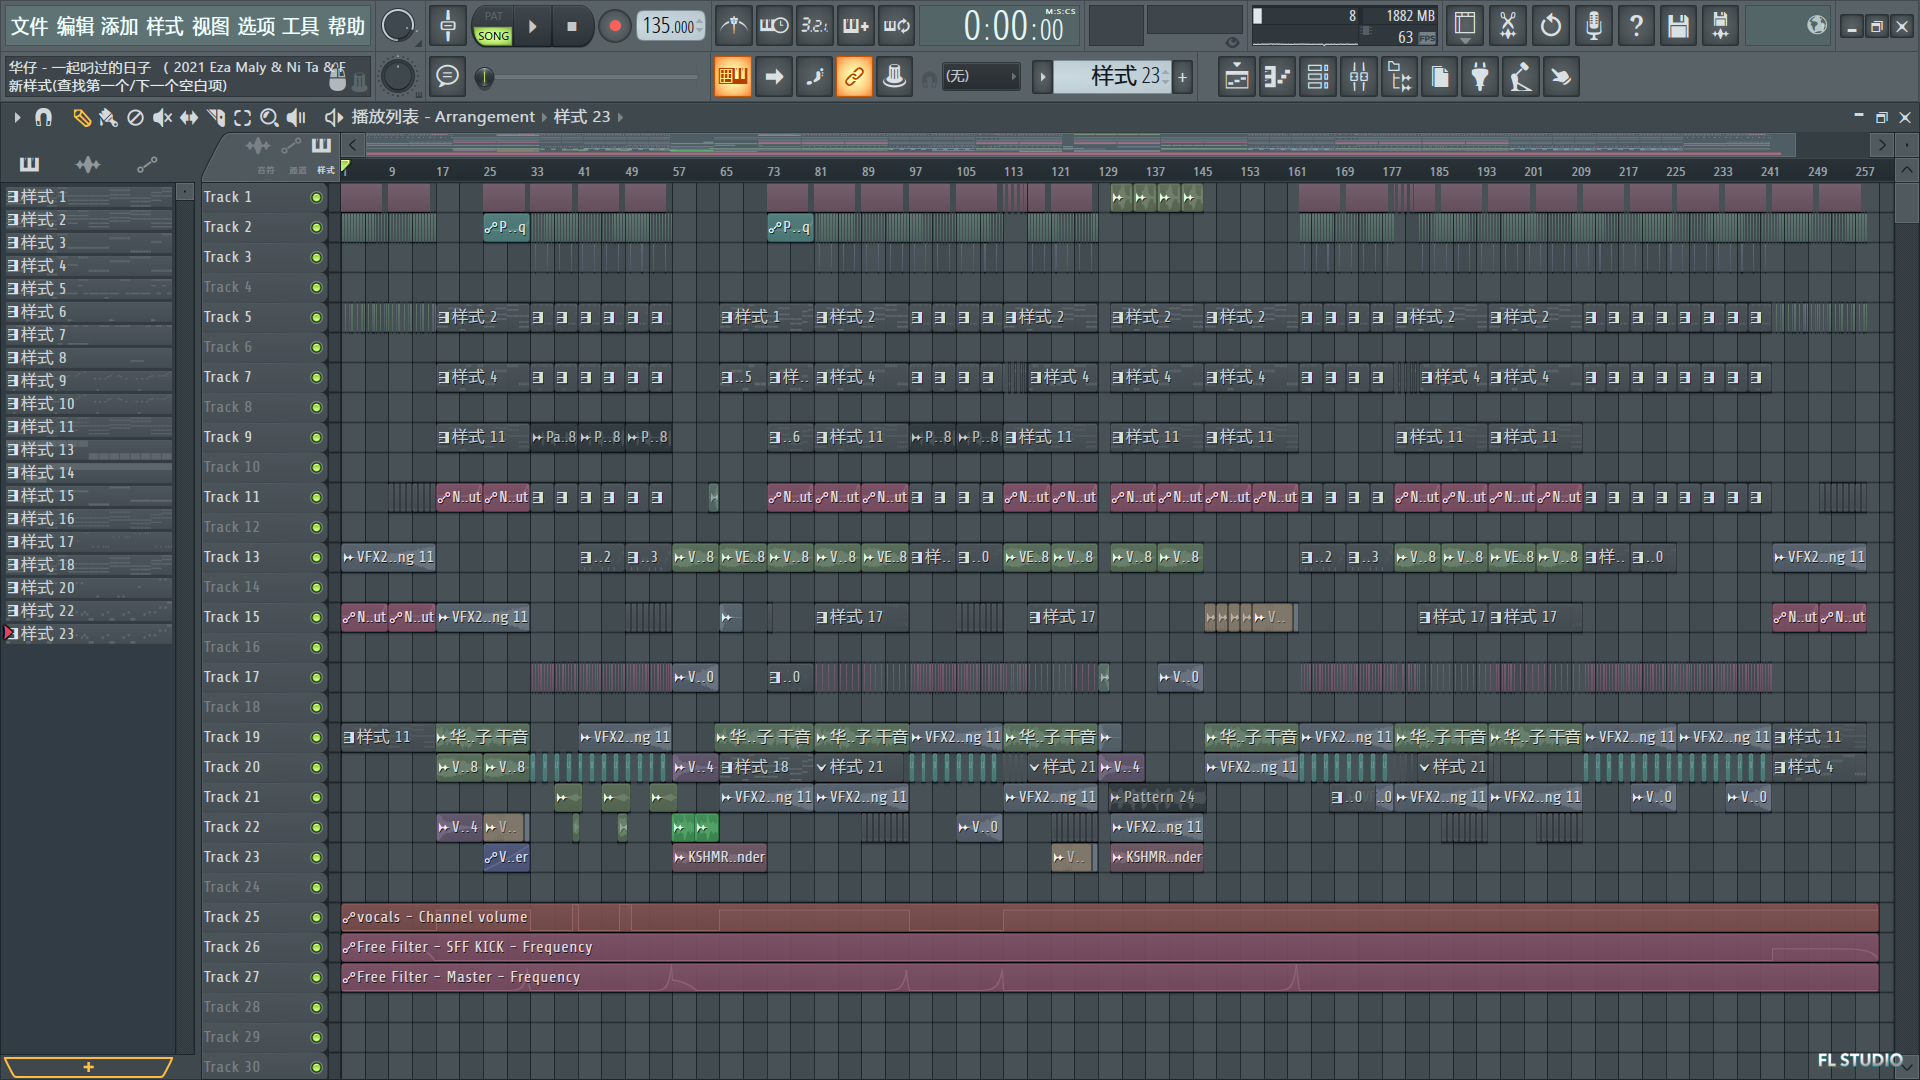The width and height of the screenshot is (1920, 1080).
Task: Click the 样式 23 breadcrumb in playlist title
Action: [582, 117]
